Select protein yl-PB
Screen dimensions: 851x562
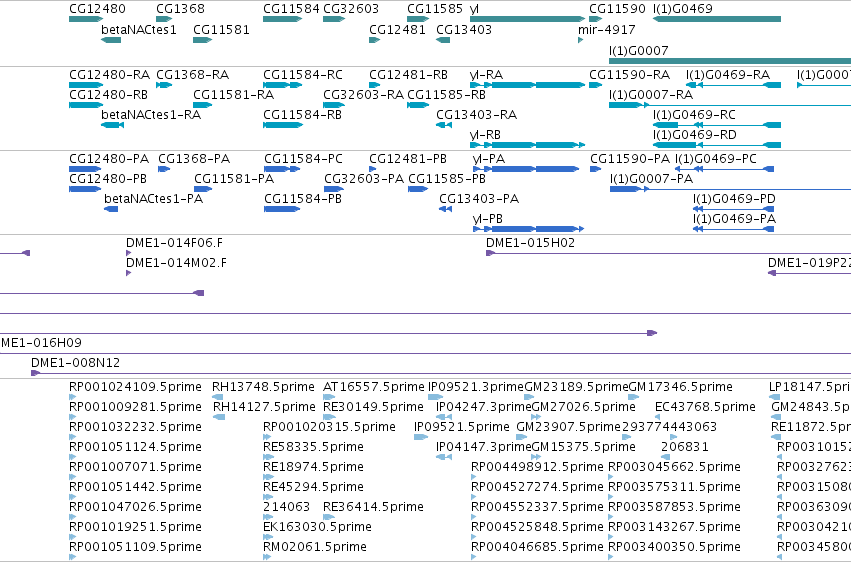point(488,219)
